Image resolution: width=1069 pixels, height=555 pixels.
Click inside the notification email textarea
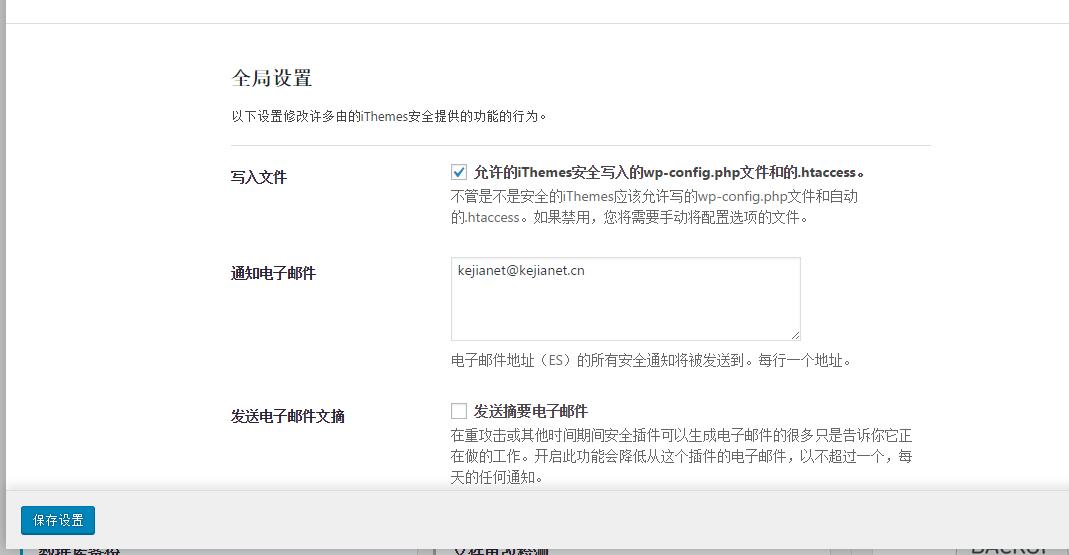625,310
